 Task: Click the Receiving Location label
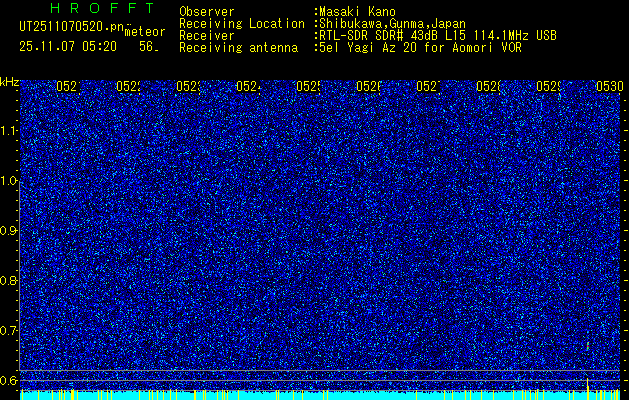[242, 24]
